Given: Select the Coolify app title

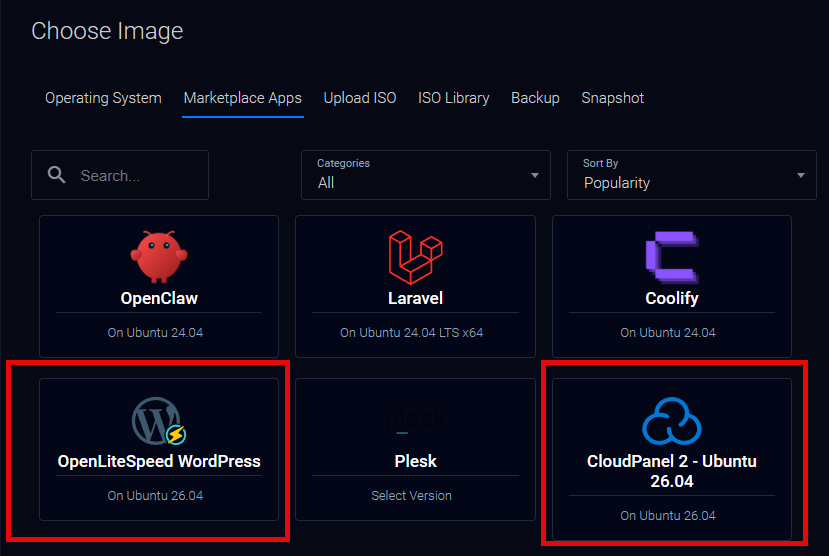Looking at the screenshot, I should pos(672,299).
